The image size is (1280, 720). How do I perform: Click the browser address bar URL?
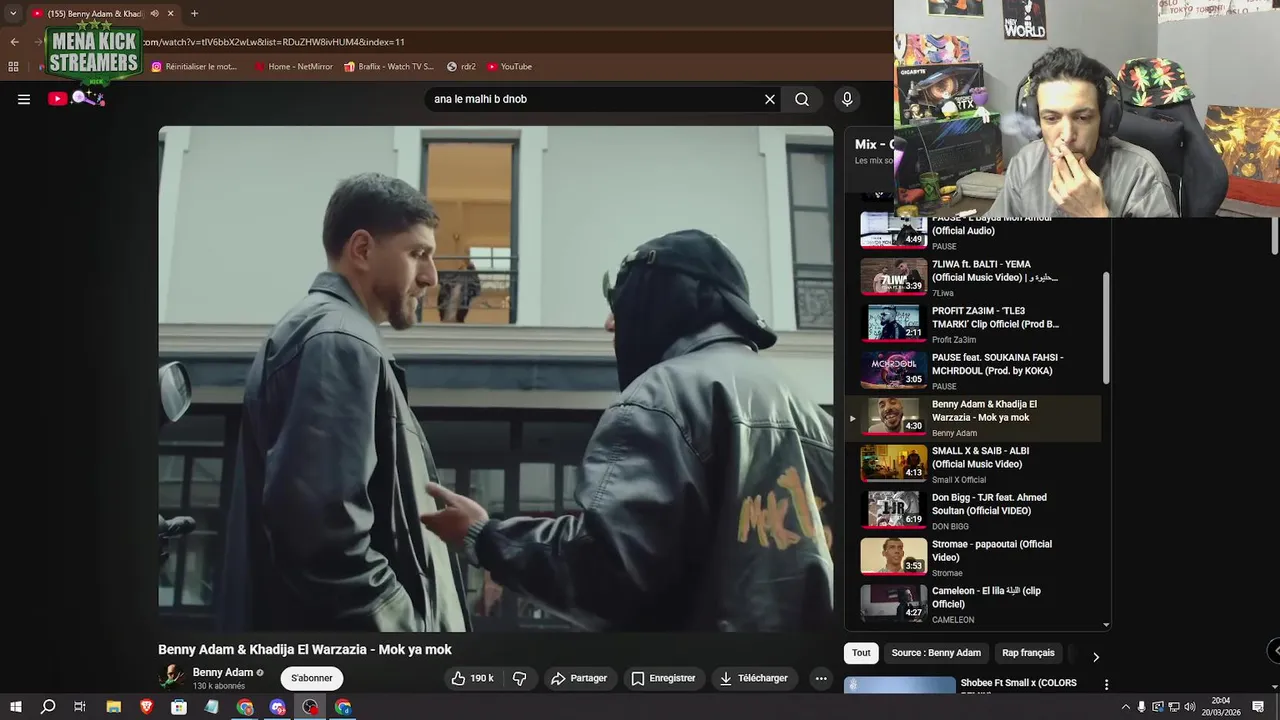point(274,42)
